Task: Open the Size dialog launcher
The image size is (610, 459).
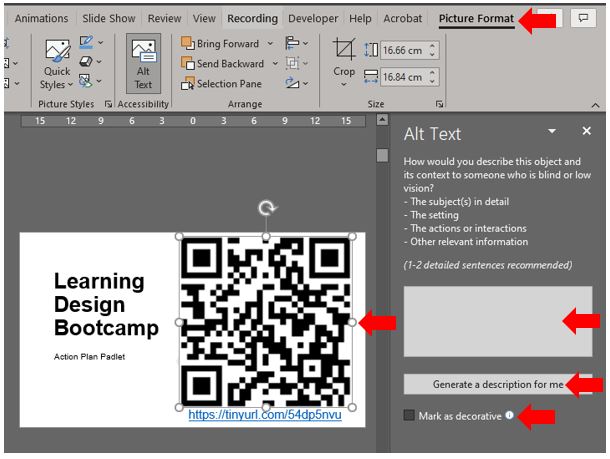Action: pyautogui.click(x=439, y=104)
